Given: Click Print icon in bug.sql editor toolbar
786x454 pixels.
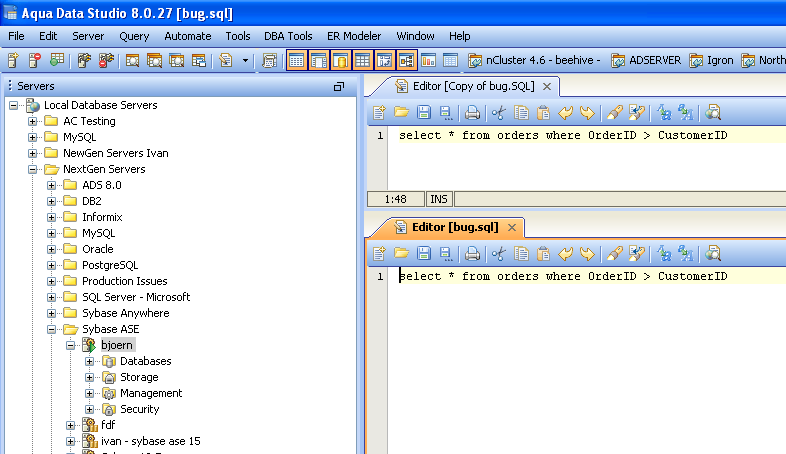Looking at the screenshot, I should pyautogui.click(x=472, y=254).
